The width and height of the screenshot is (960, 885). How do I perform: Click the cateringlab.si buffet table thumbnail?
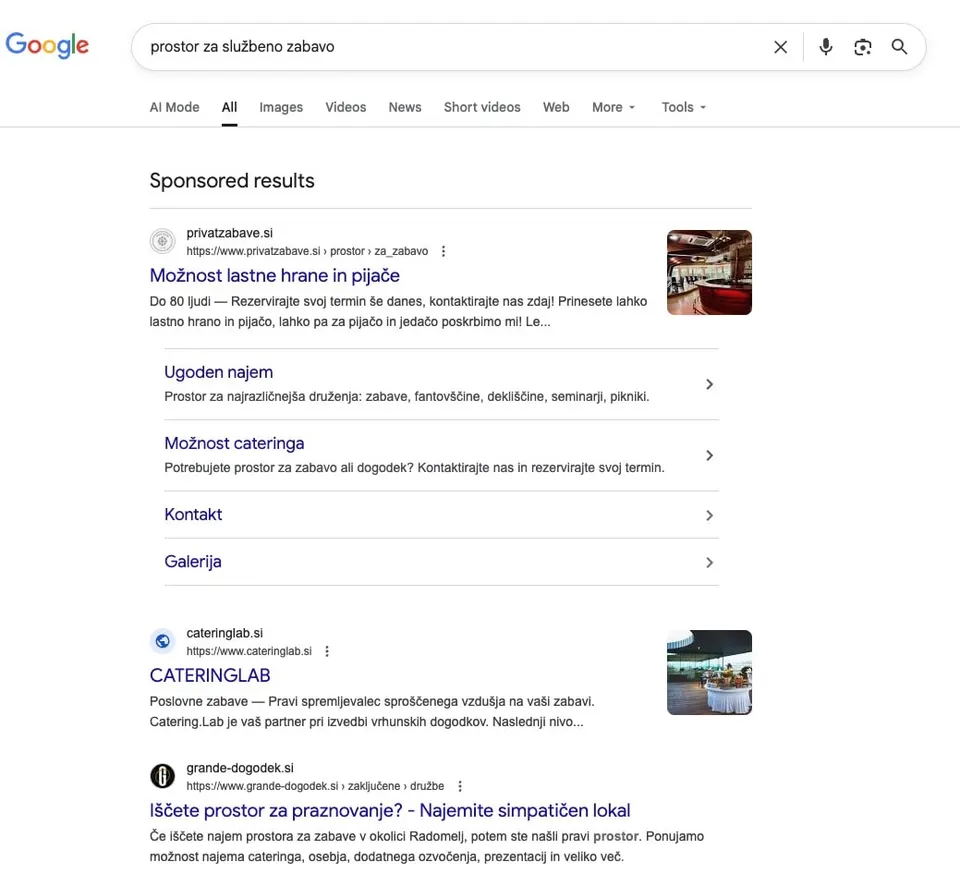709,672
